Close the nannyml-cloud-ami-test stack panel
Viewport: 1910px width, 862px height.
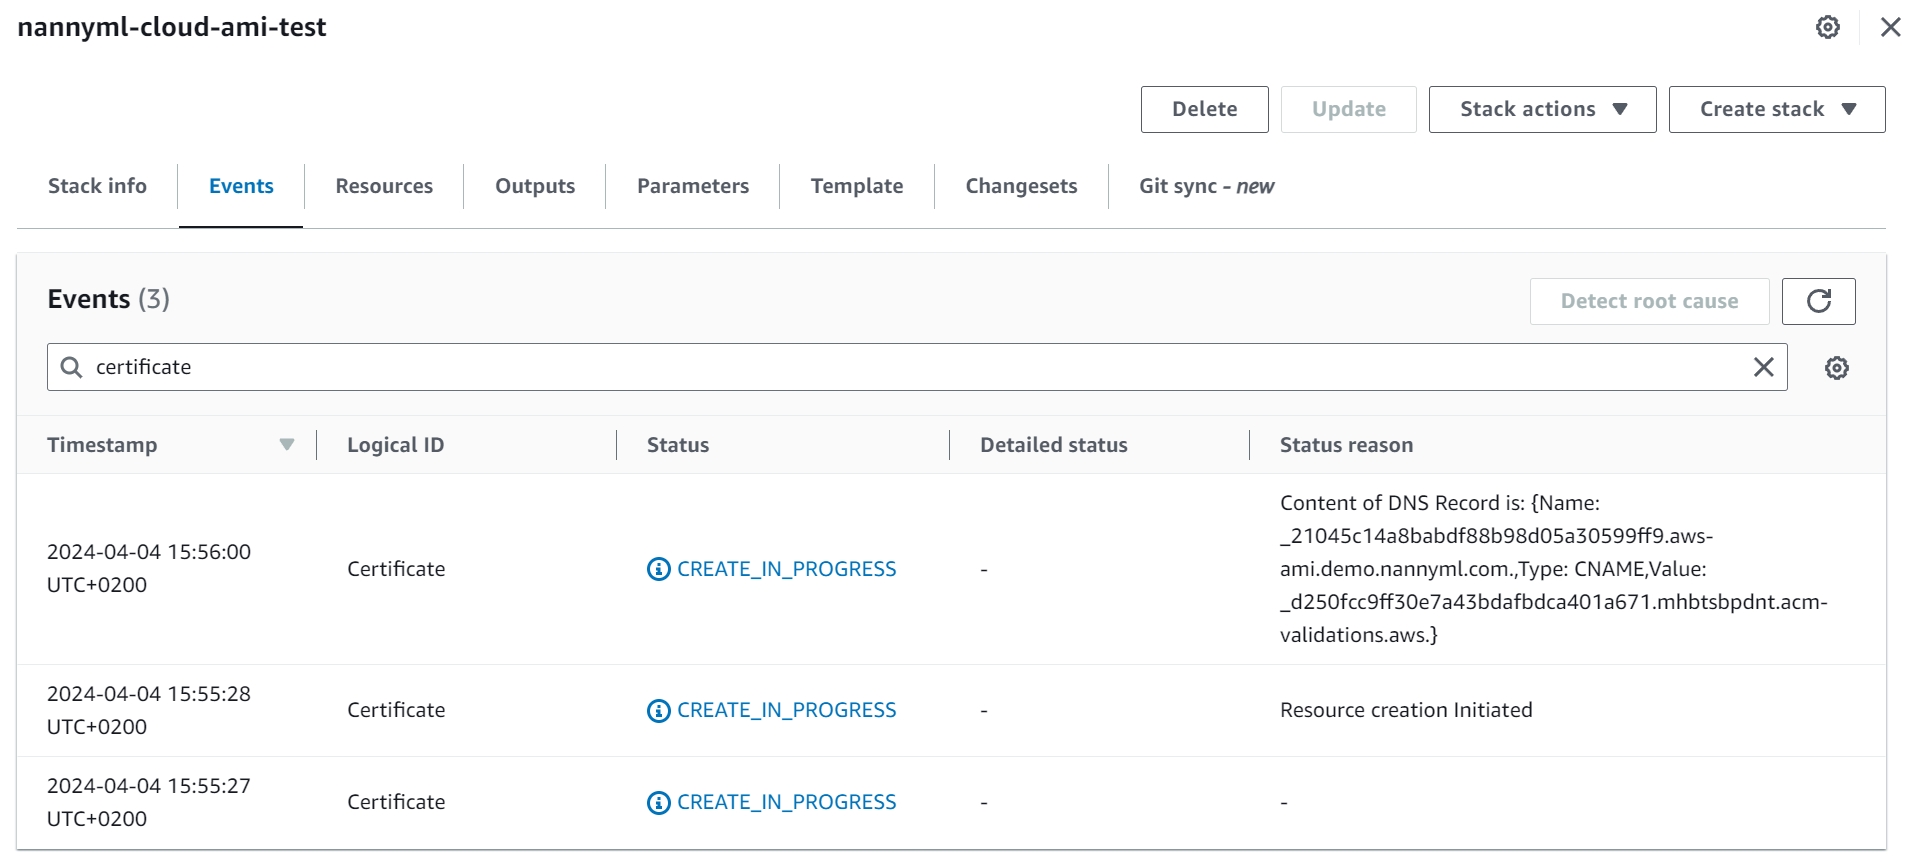coord(1890,27)
